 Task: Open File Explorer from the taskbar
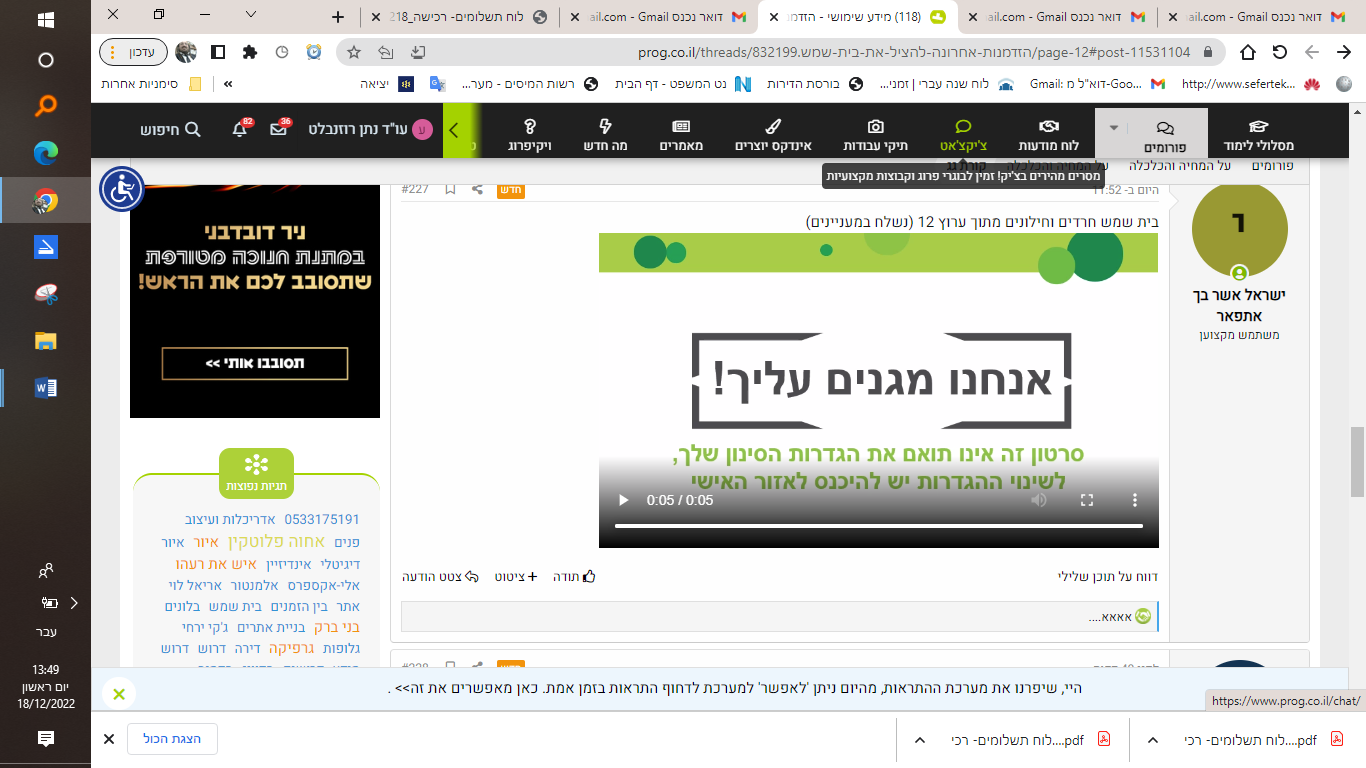[x=45, y=340]
